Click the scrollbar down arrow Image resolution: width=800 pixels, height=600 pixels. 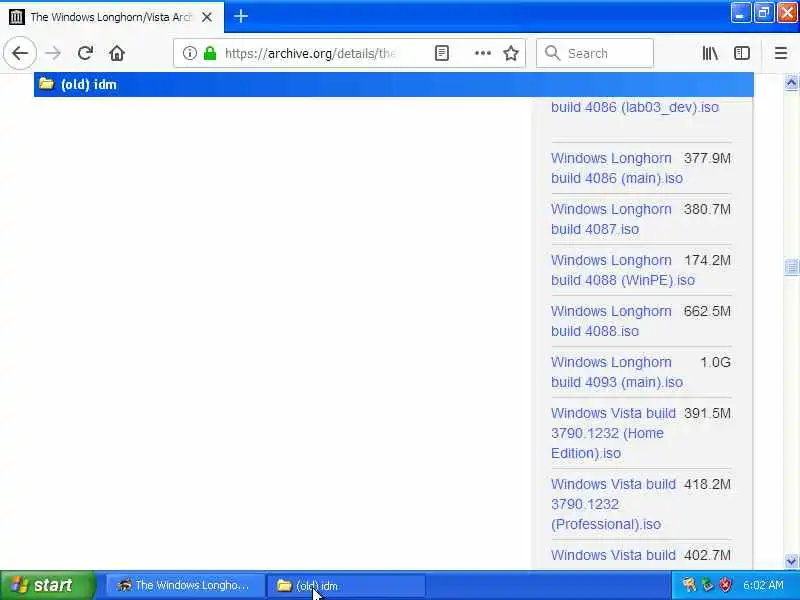tap(791, 561)
